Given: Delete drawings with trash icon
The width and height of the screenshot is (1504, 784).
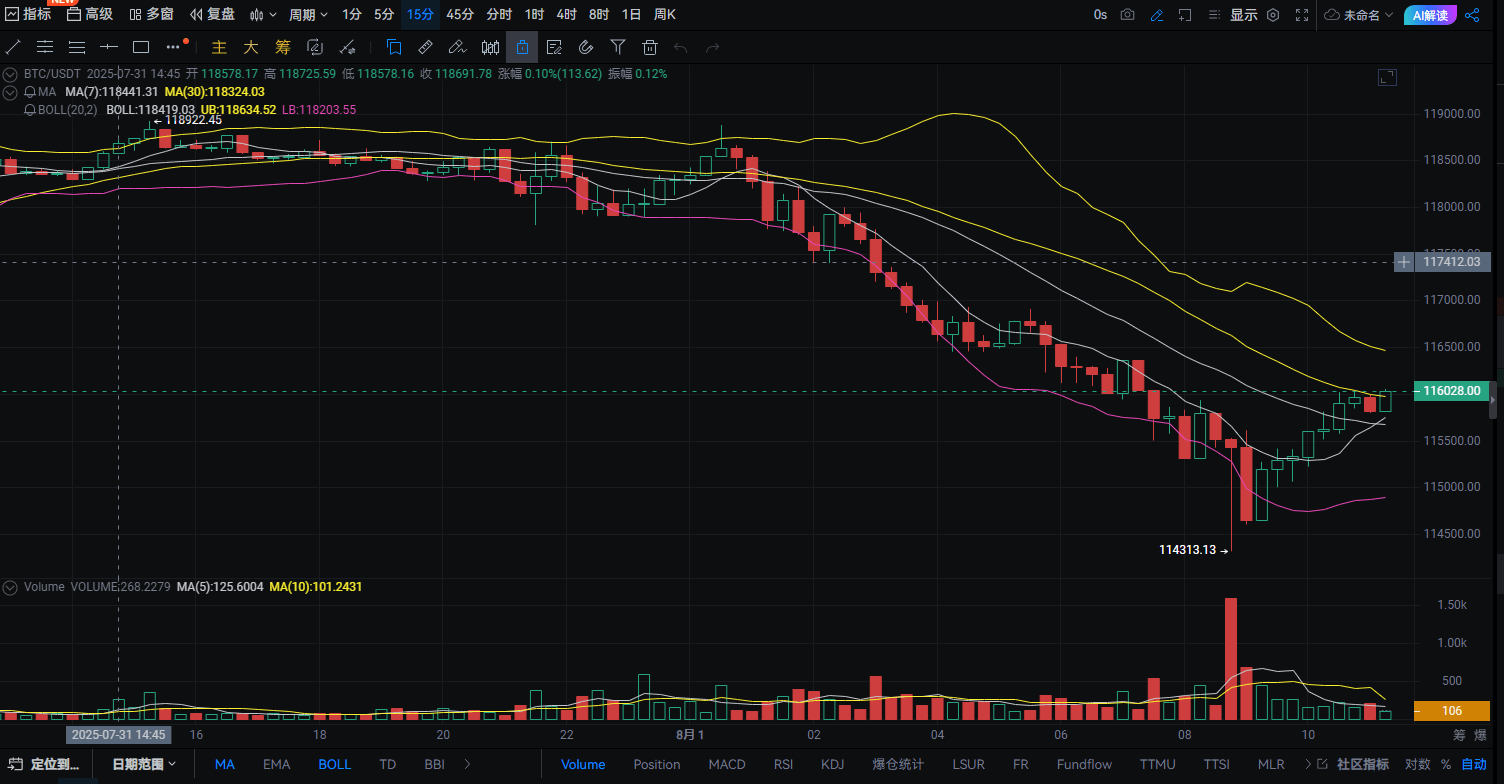Looking at the screenshot, I should coord(650,47).
